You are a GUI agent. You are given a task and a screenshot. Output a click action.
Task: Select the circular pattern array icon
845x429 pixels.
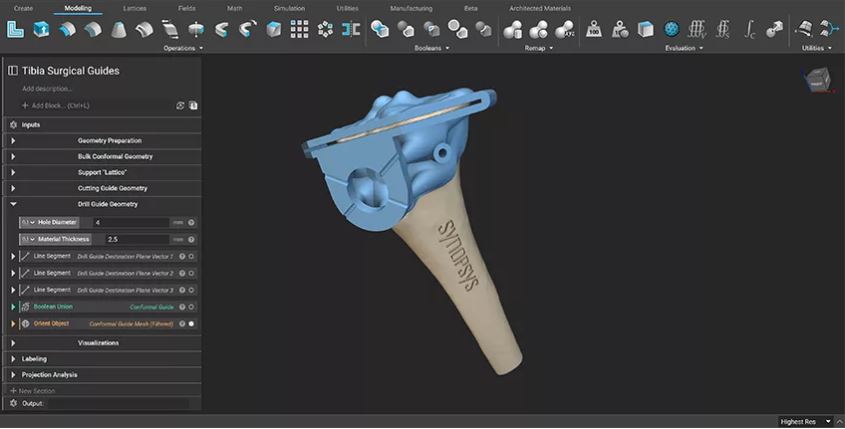pyautogui.click(x=325, y=29)
